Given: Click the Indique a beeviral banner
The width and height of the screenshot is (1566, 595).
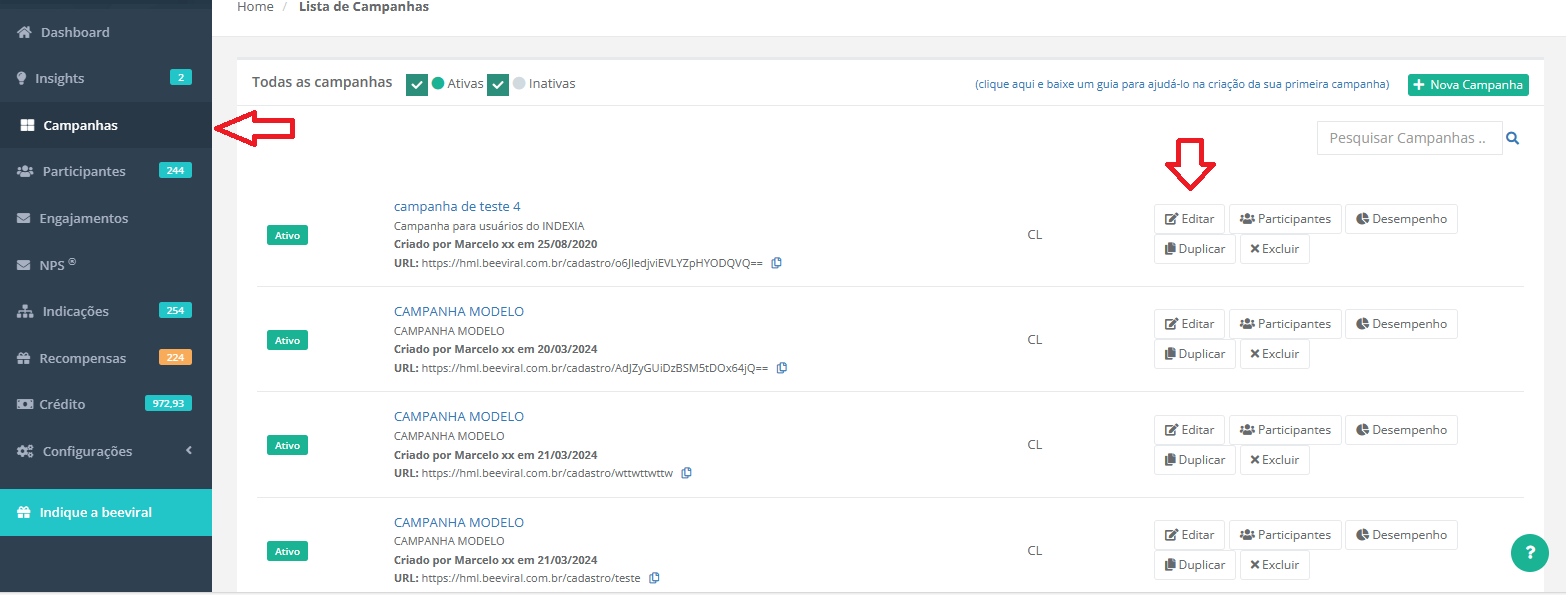Looking at the screenshot, I should 106,512.
